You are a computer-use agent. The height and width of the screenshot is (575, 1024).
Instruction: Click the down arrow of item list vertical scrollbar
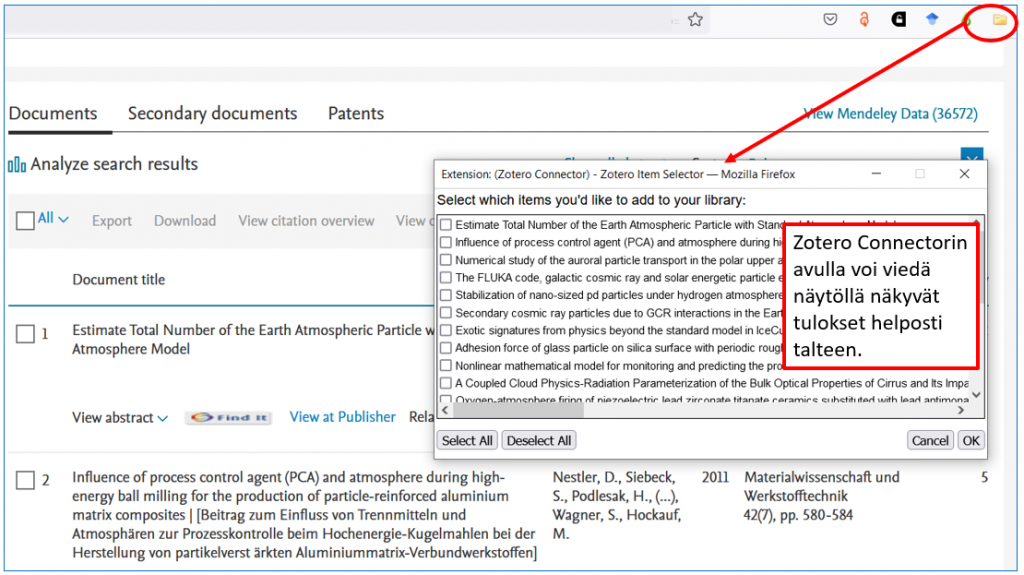coord(976,395)
